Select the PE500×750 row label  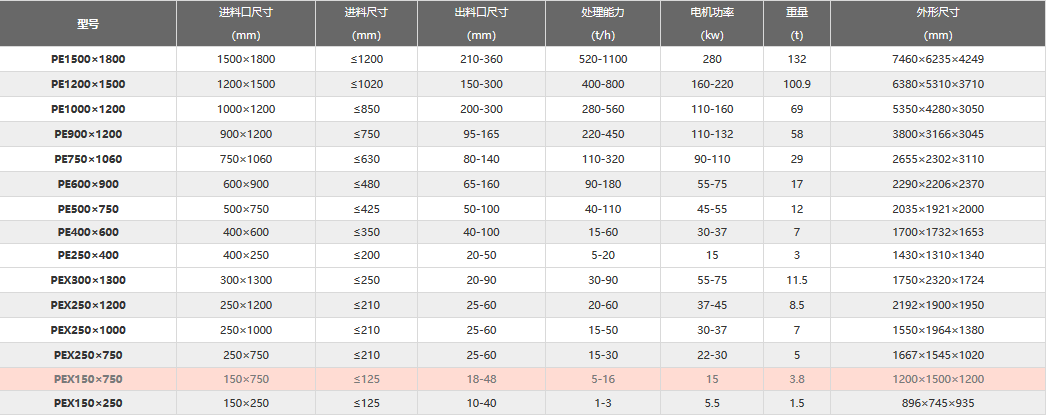(x=88, y=209)
